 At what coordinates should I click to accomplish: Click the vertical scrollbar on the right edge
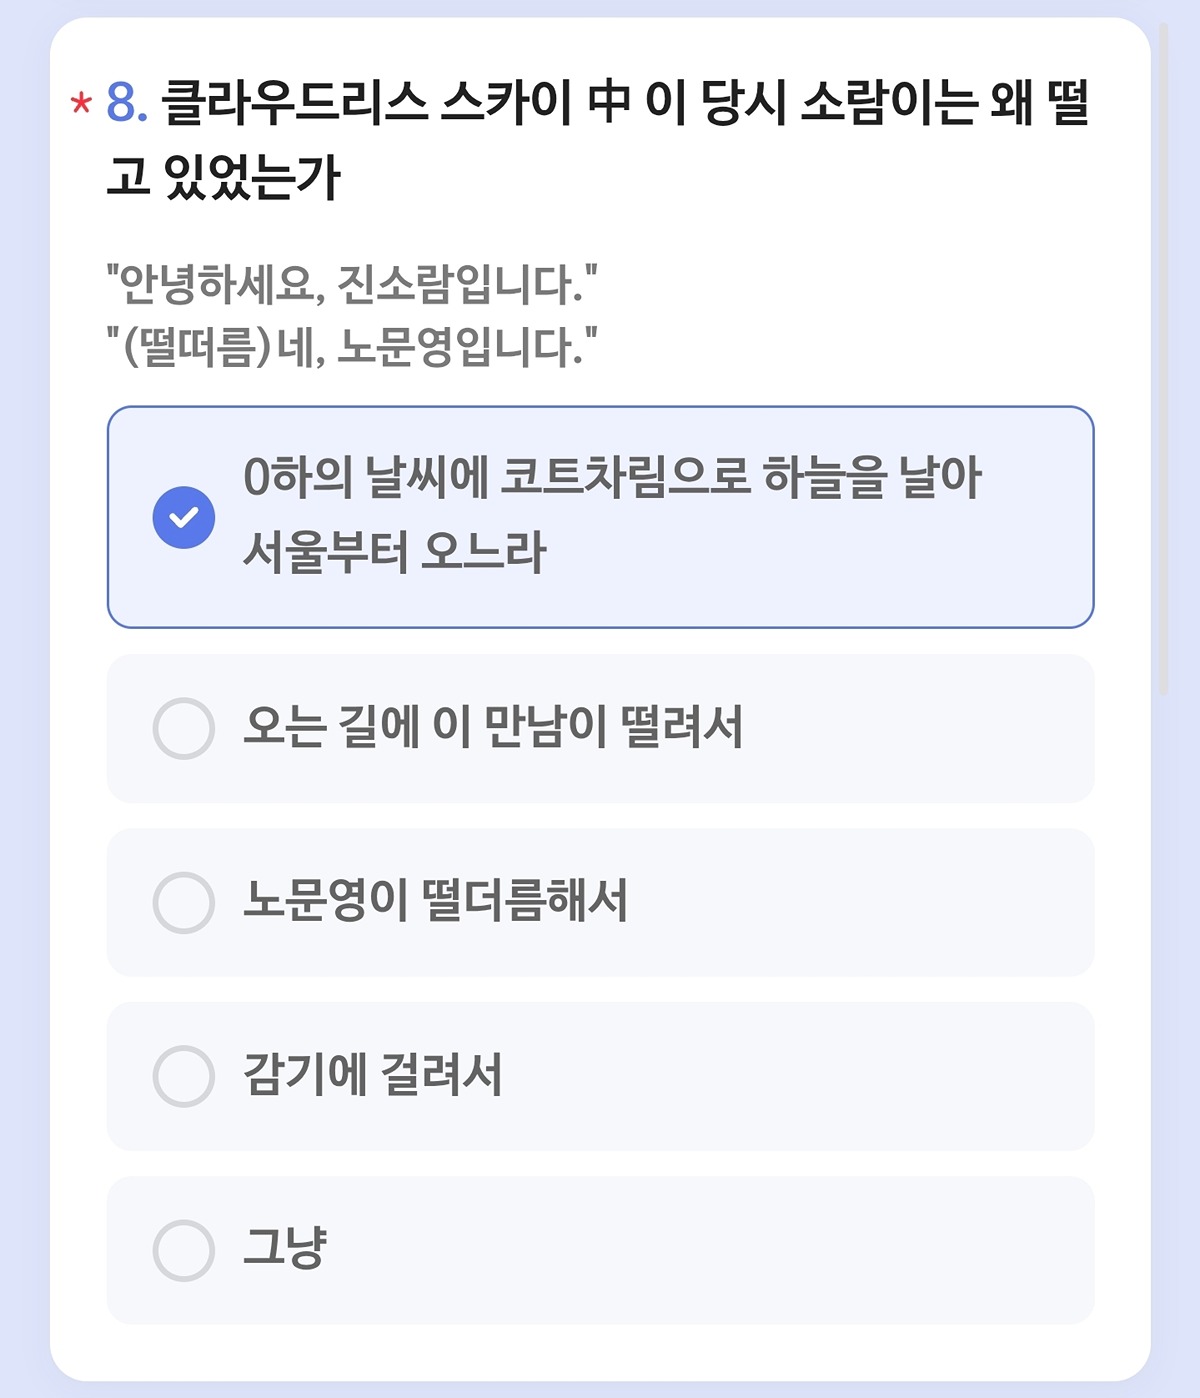coord(1163,360)
